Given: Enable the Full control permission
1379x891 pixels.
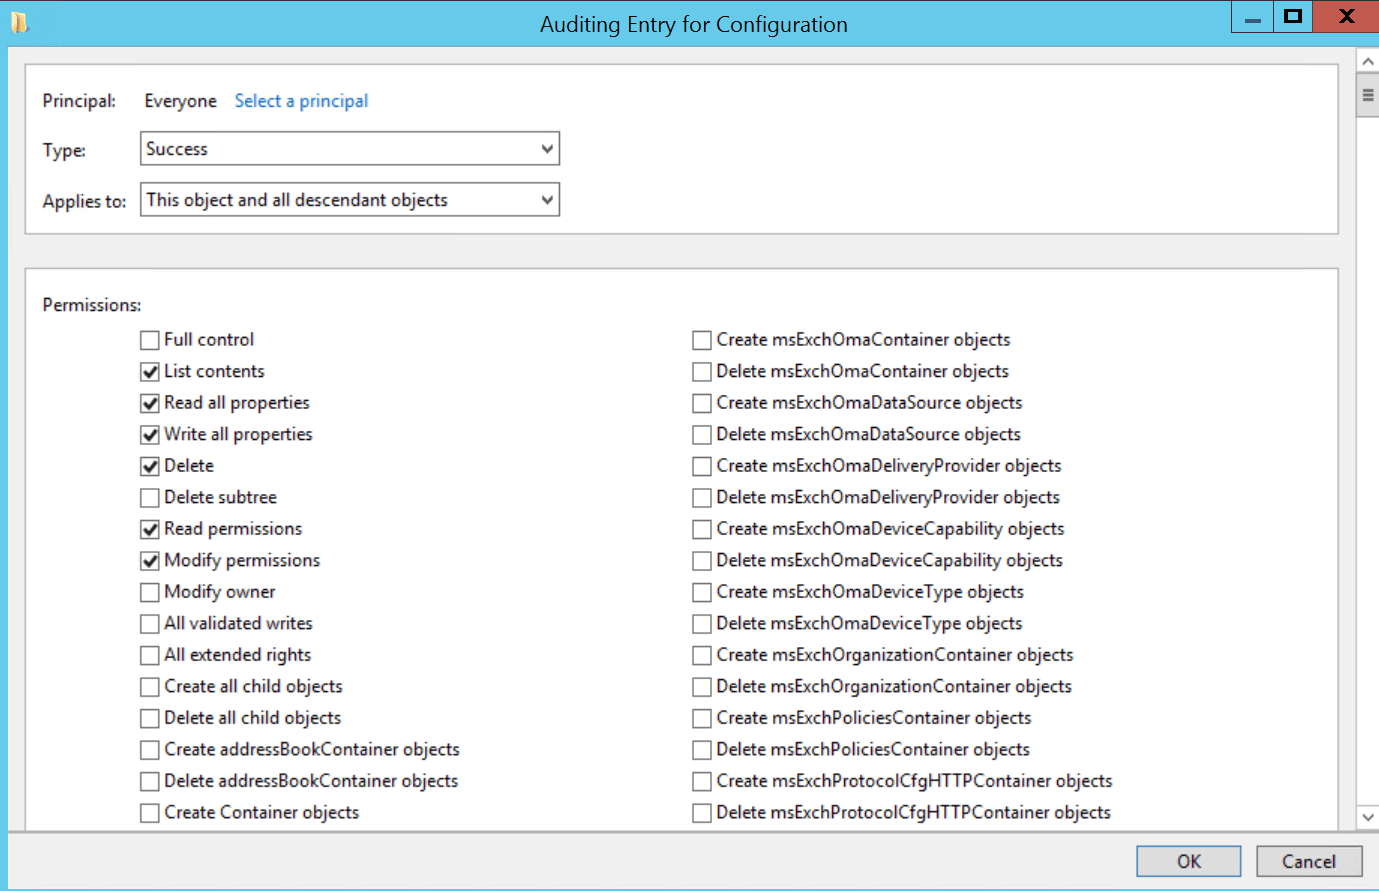Looking at the screenshot, I should coord(149,340).
